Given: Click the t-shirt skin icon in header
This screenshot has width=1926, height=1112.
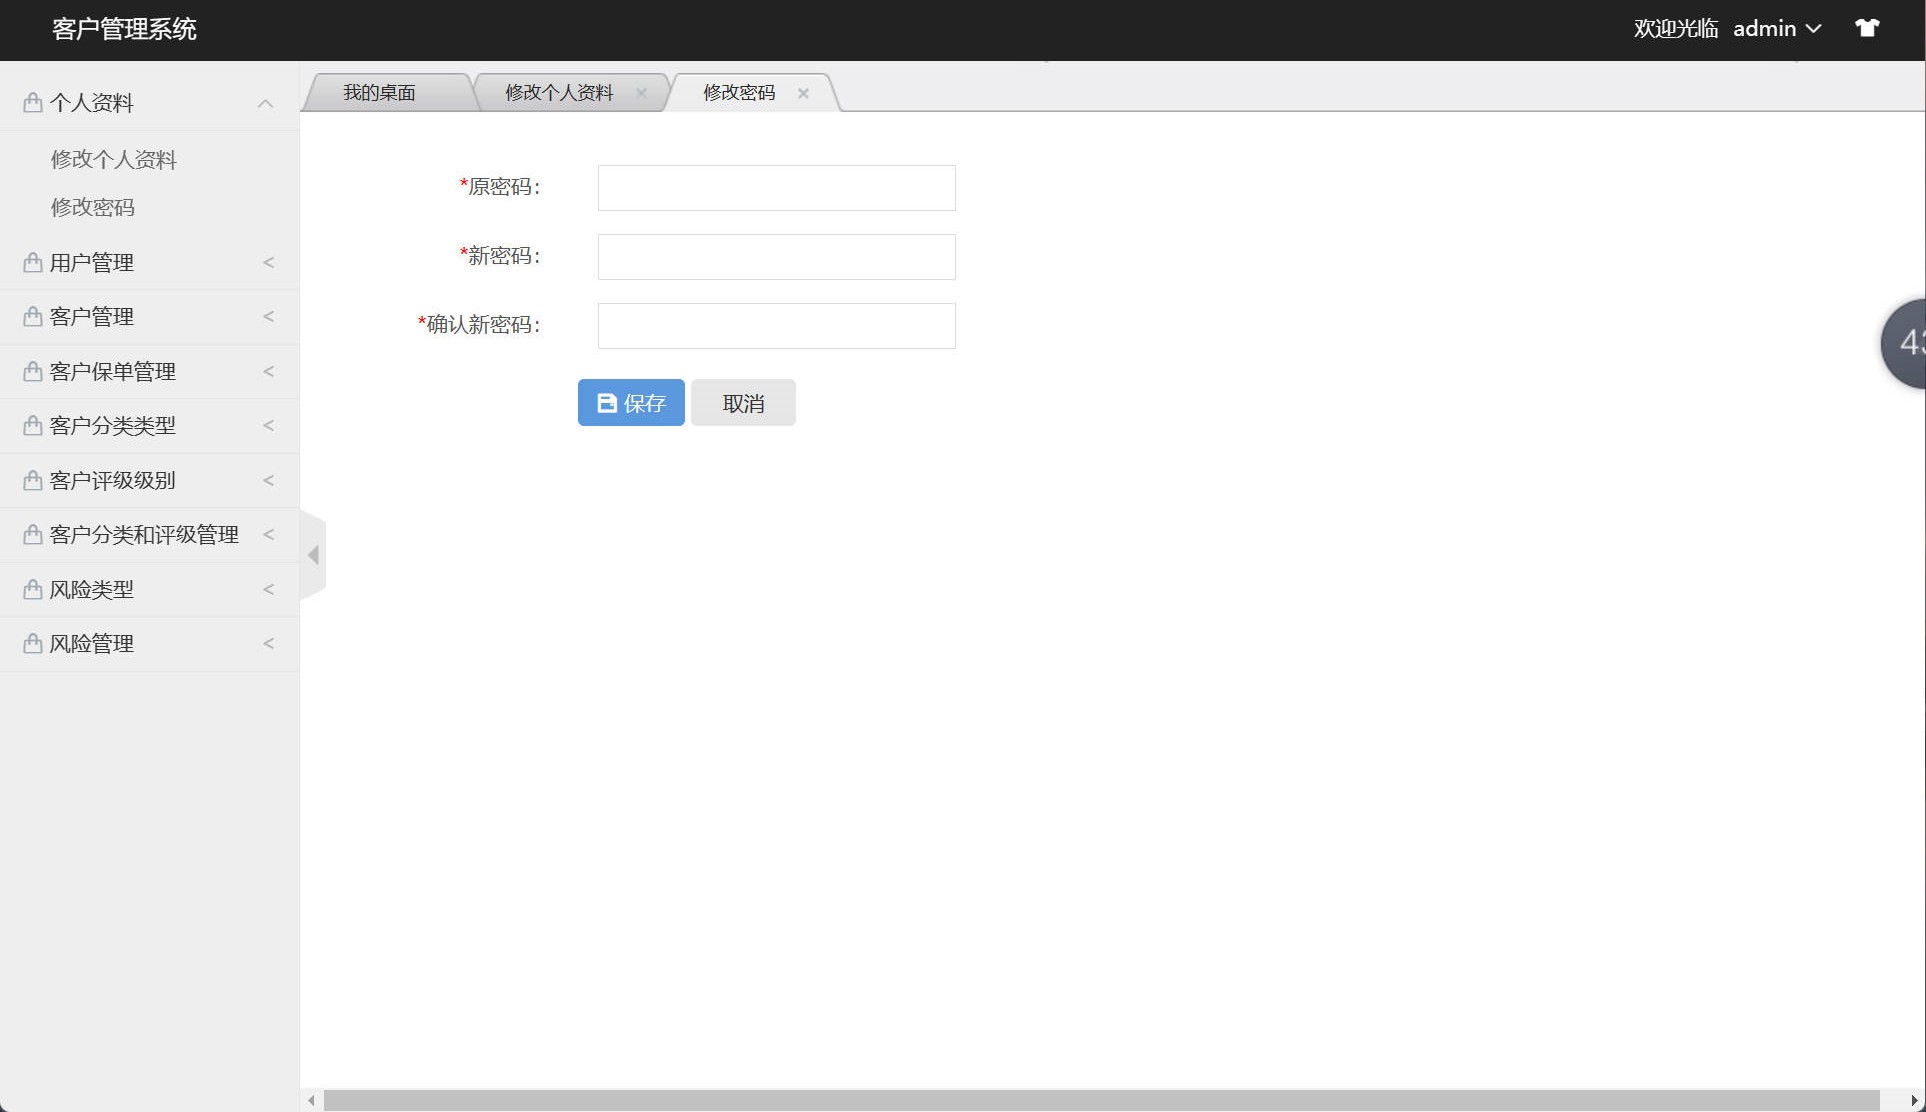Looking at the screenshot, I should click(1866, 28).
